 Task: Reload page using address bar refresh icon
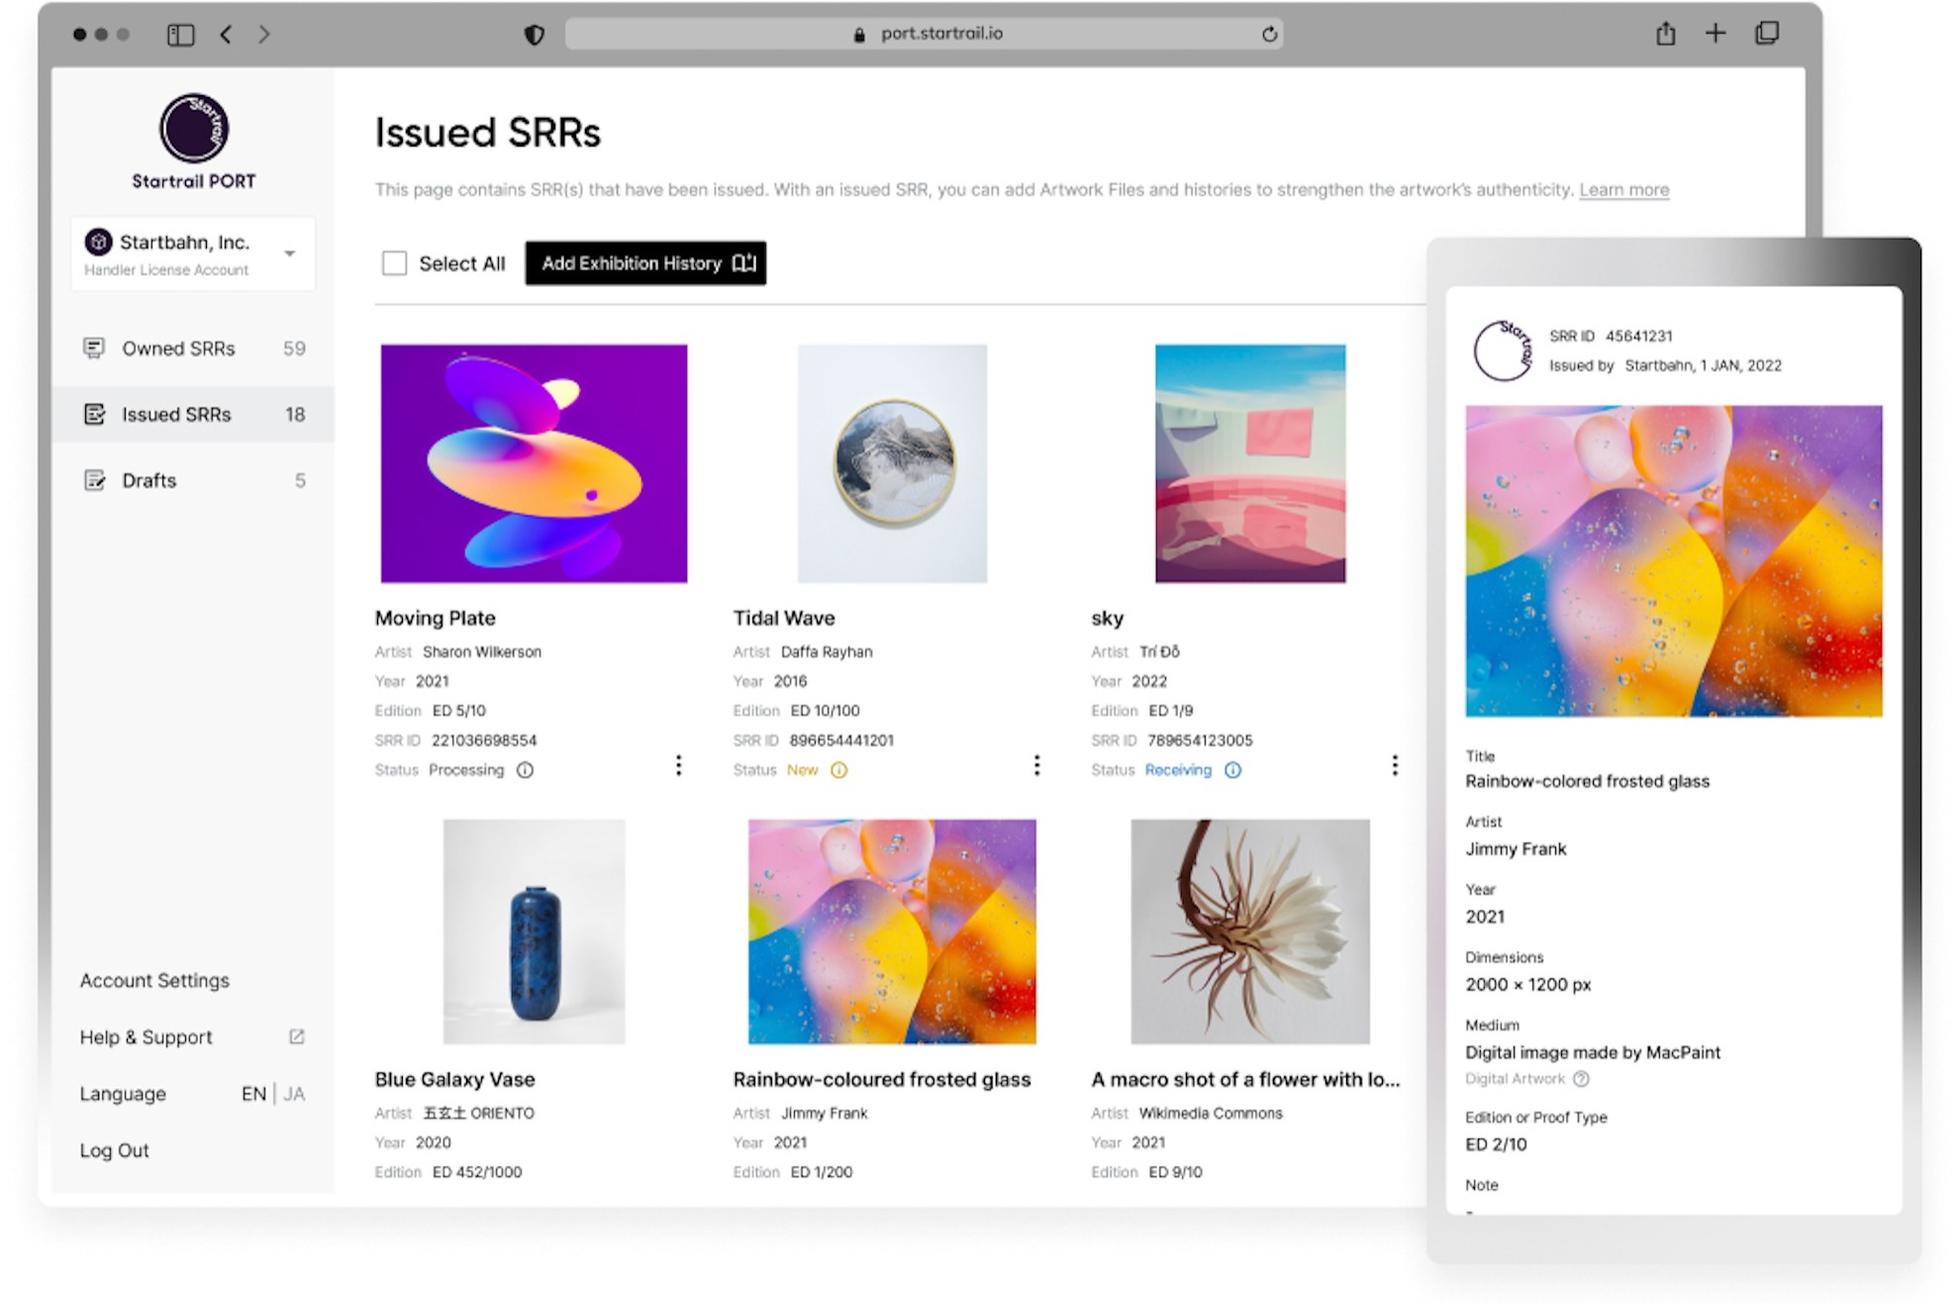click(x=1269, y=34)
